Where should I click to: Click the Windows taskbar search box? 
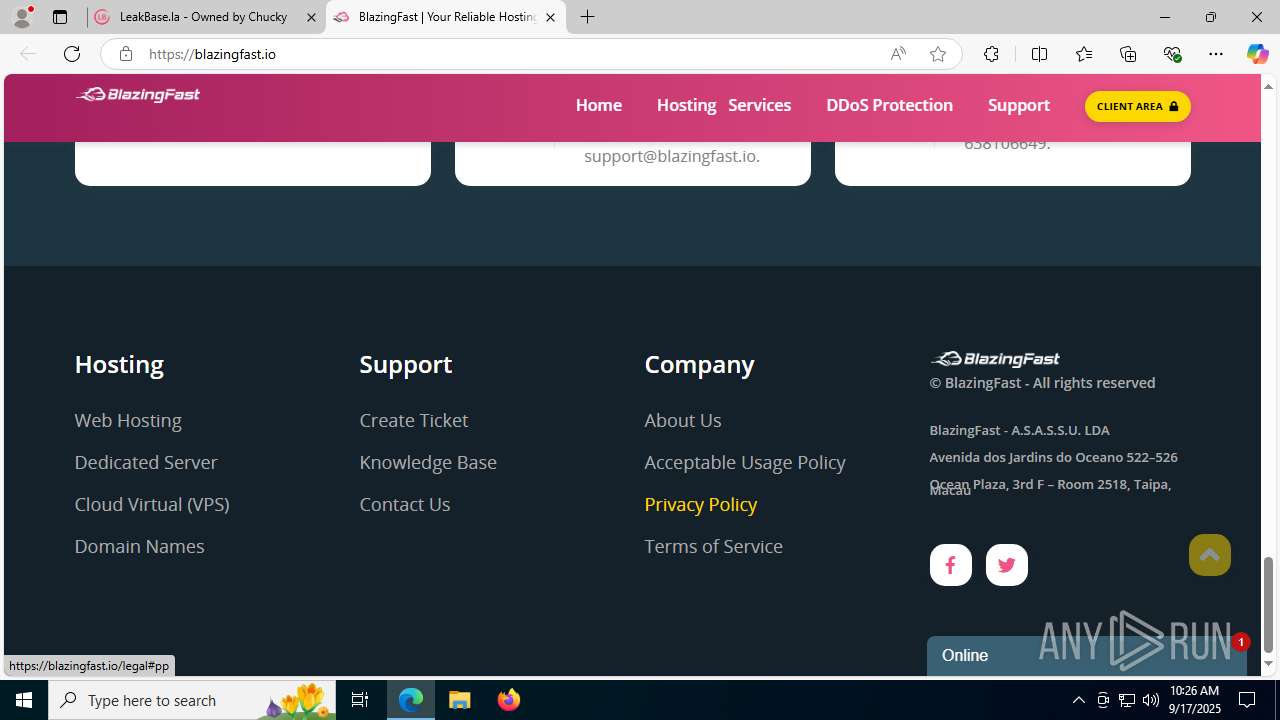[191, 700]
